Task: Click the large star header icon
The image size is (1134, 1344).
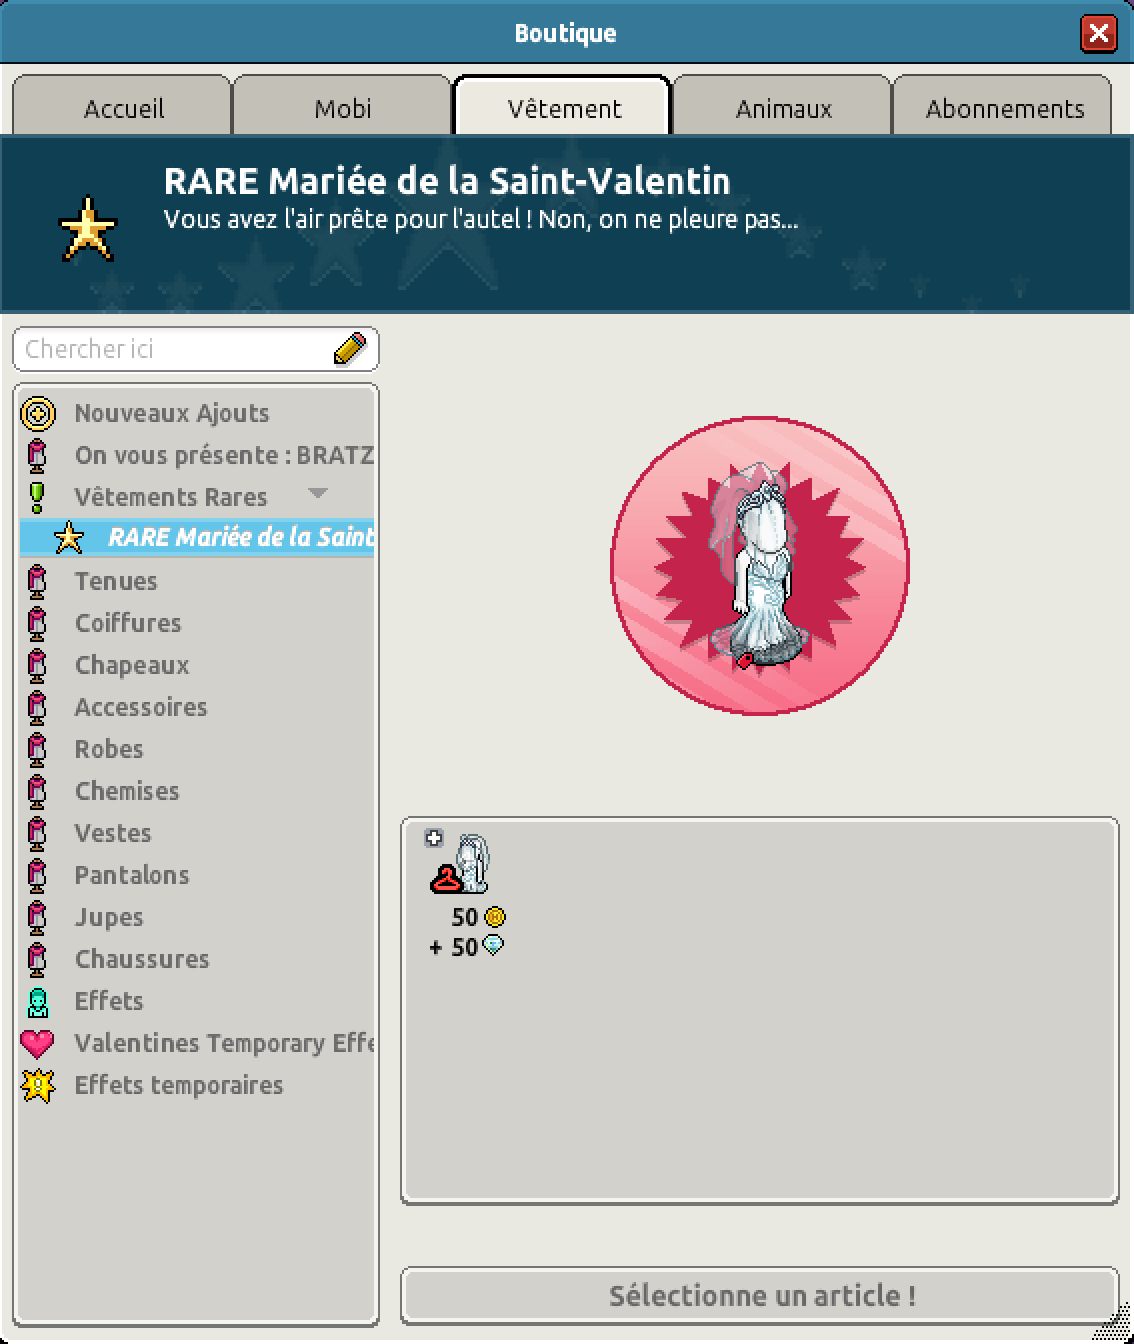Action: (x=88, y=229)
